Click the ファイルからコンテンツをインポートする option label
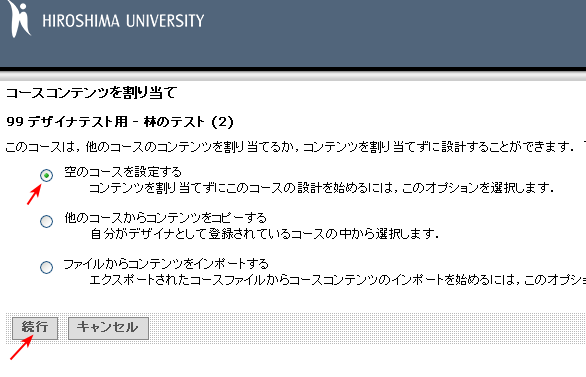The height and width of the screenshot is (377, 586). (x=166, y=264)
